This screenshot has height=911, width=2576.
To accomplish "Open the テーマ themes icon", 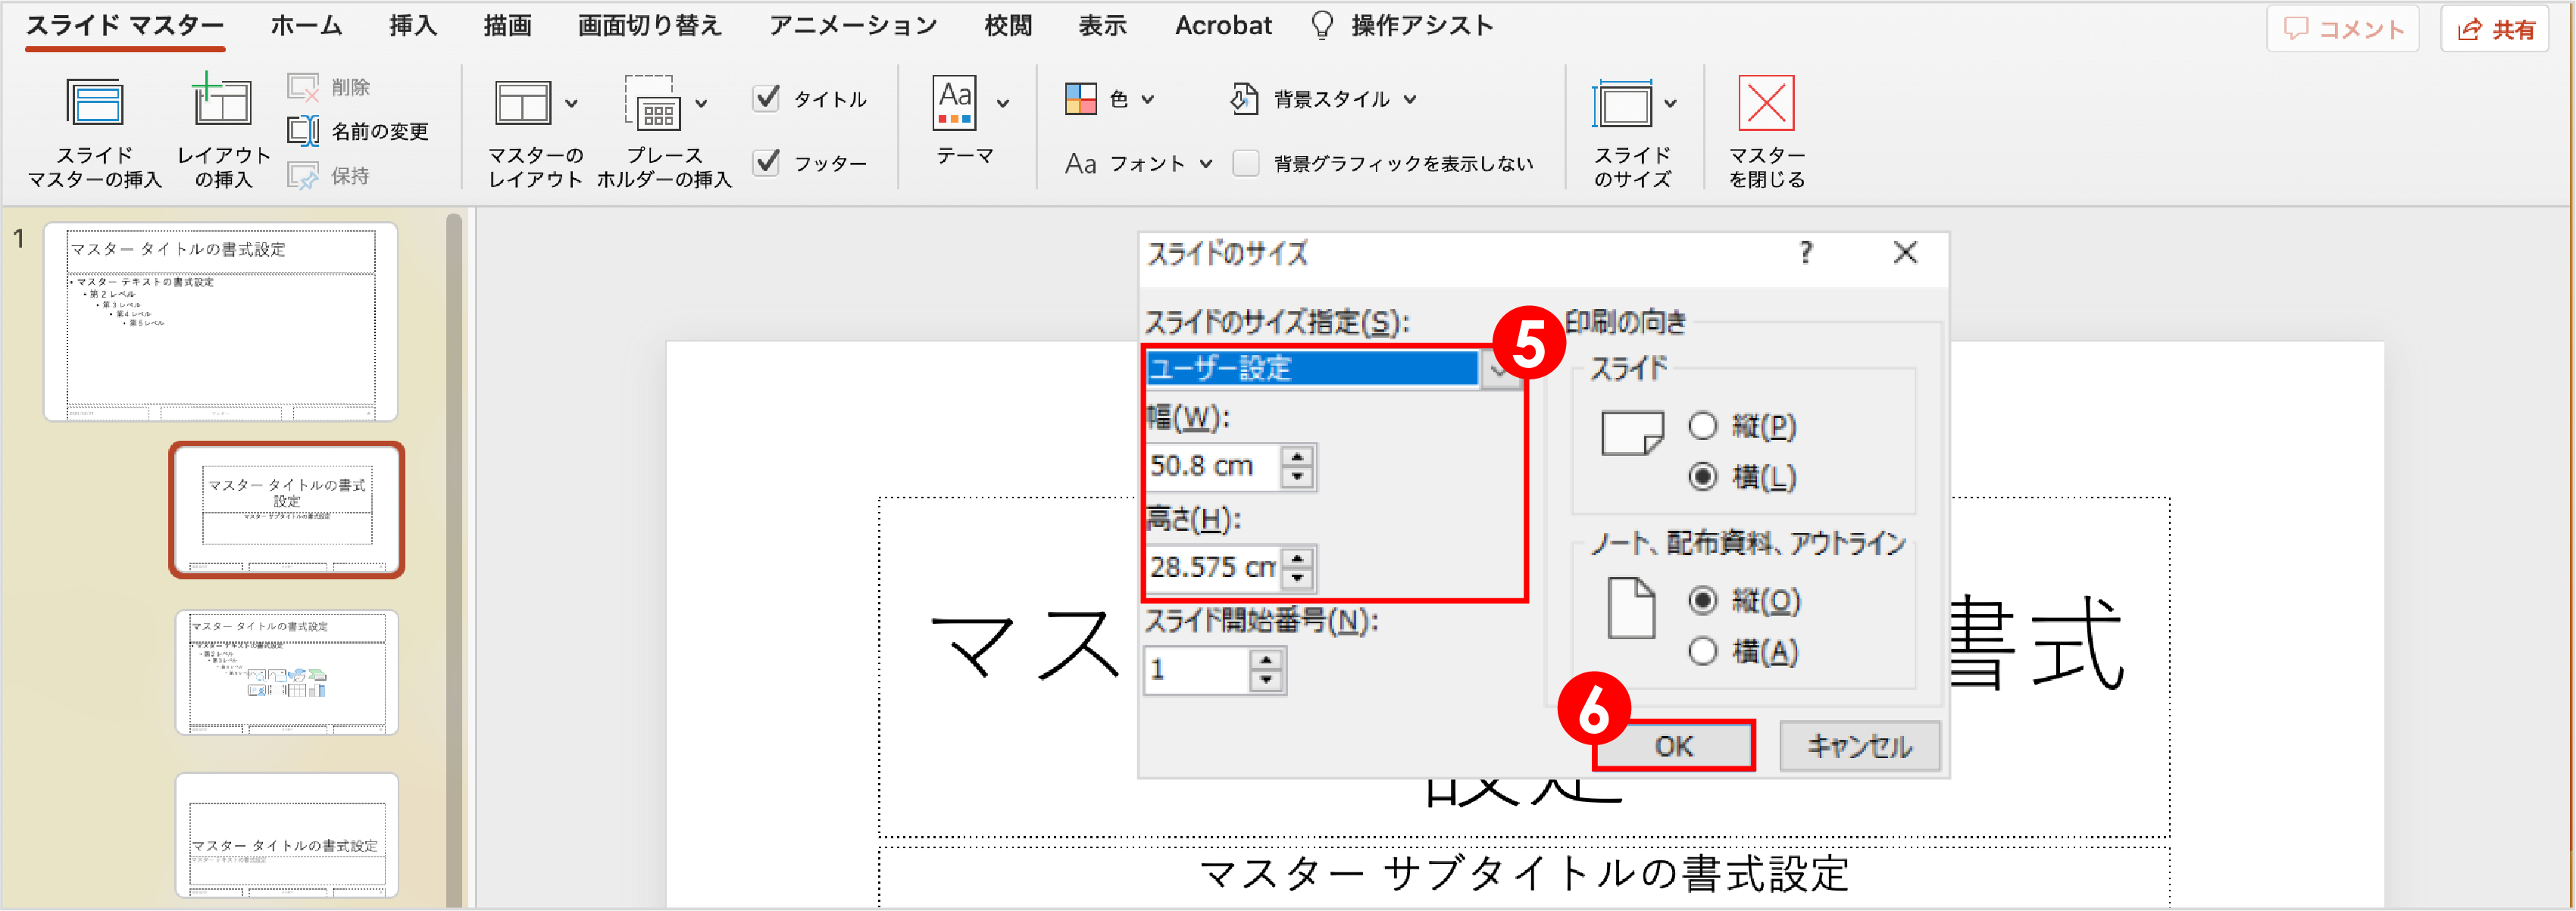I will pyautogui.click(x=955, y=103).
